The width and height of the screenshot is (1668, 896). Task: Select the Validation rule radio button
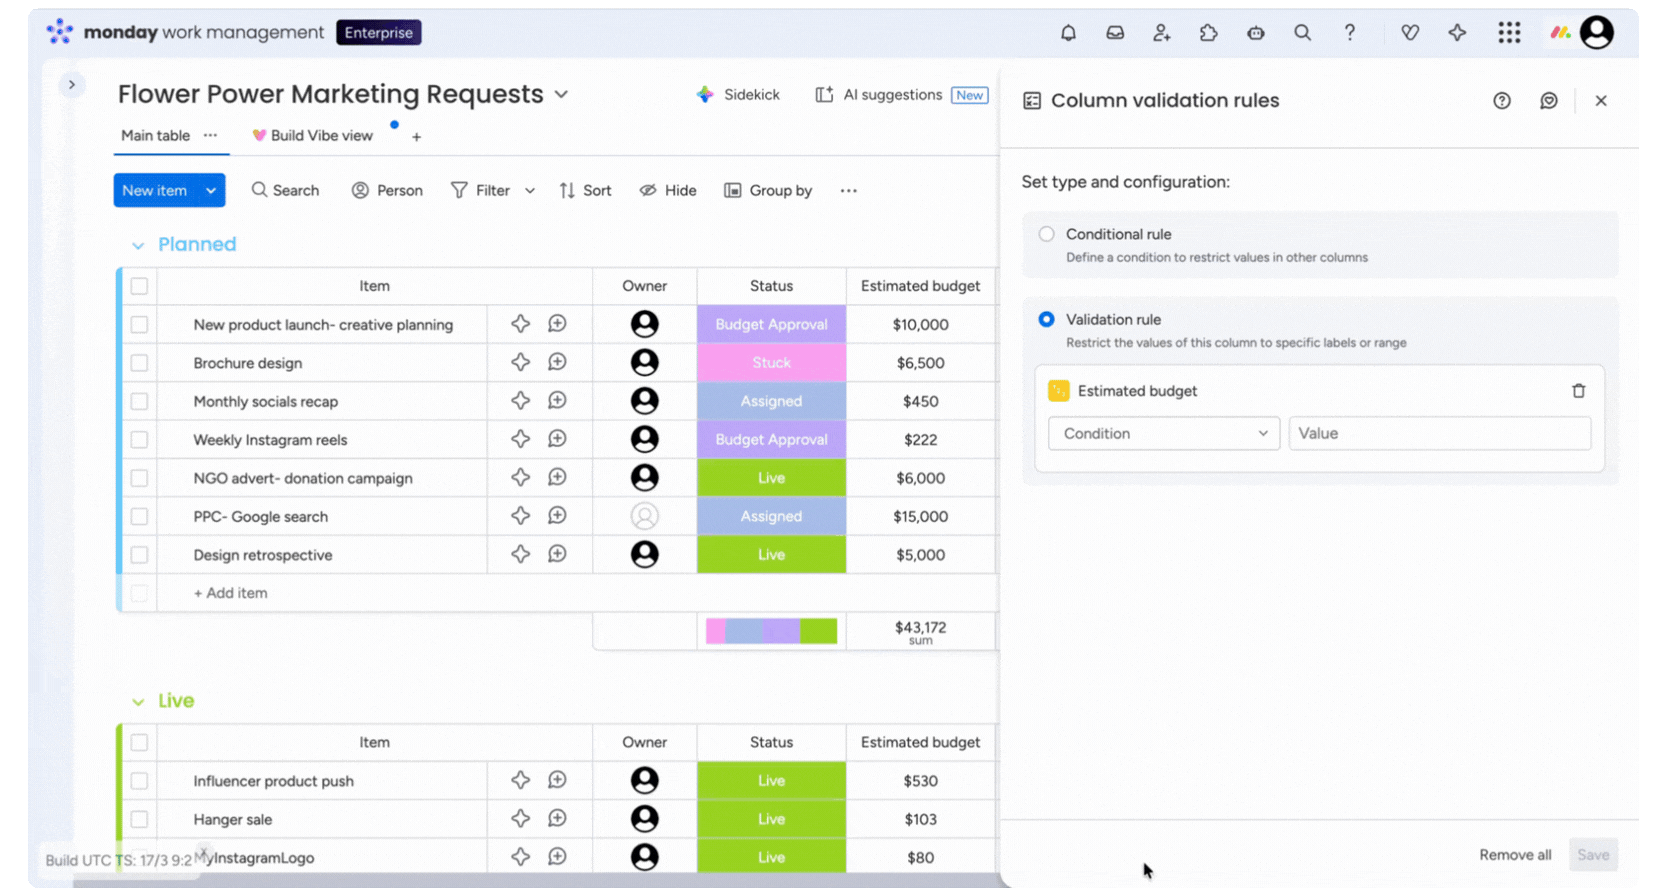coord(1046,320)
